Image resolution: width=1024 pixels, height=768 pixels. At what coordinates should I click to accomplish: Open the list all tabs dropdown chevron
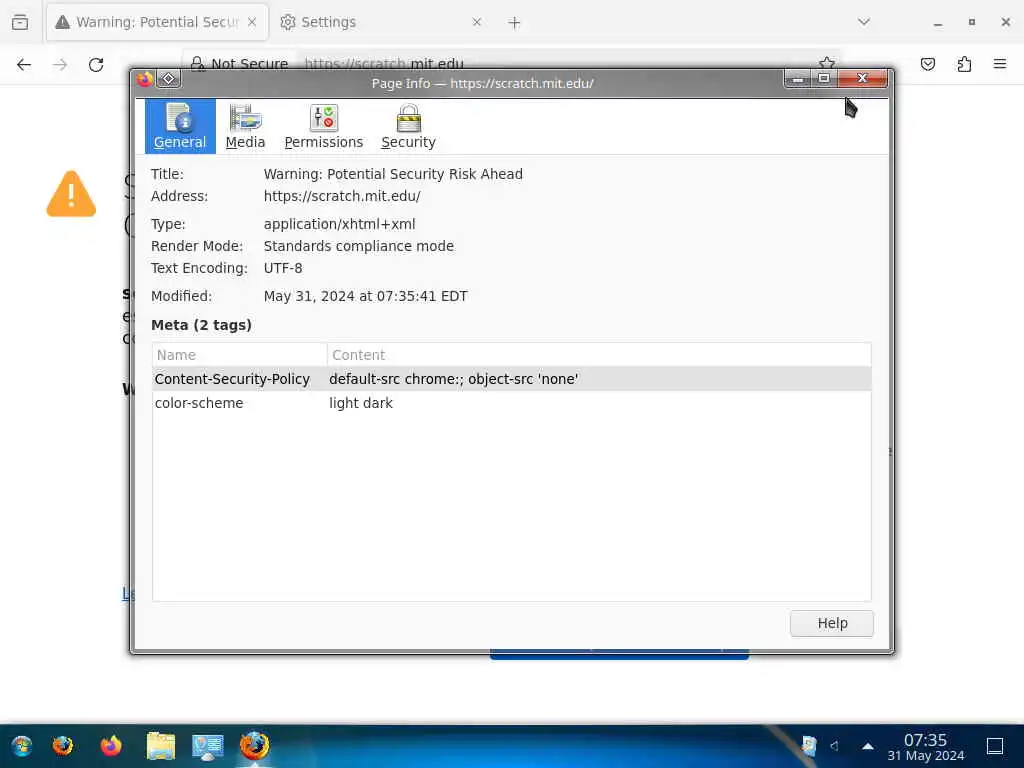(863, 22)
